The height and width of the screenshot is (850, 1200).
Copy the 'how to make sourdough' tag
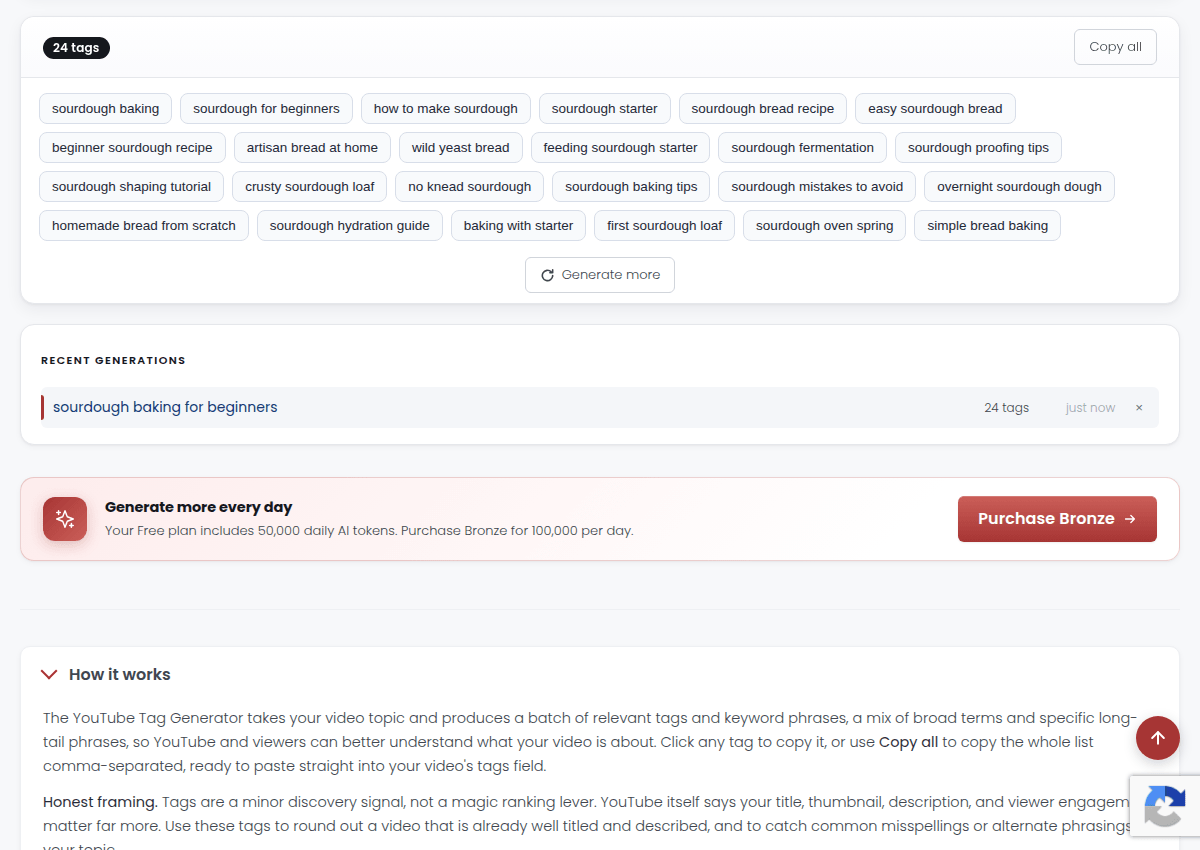tap(446, 109)
